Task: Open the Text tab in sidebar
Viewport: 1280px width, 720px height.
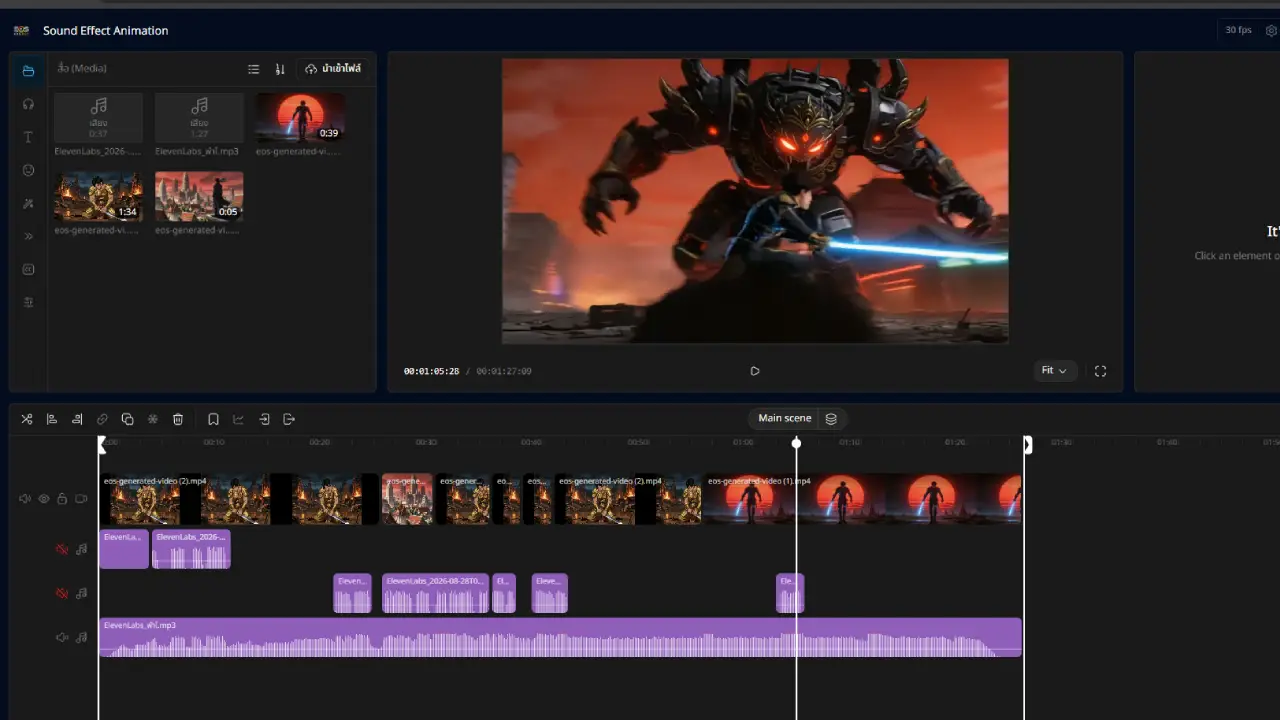Action: pos(28,137)
